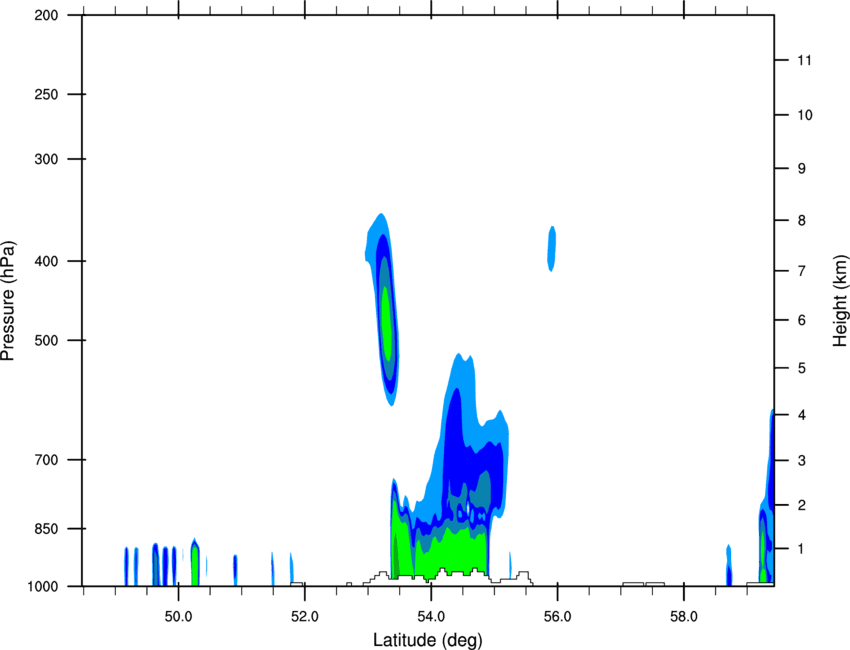Screen dimensions: 850x650
Task: Select the 850 pressure tick label
Action: click(x=46, y=529)
